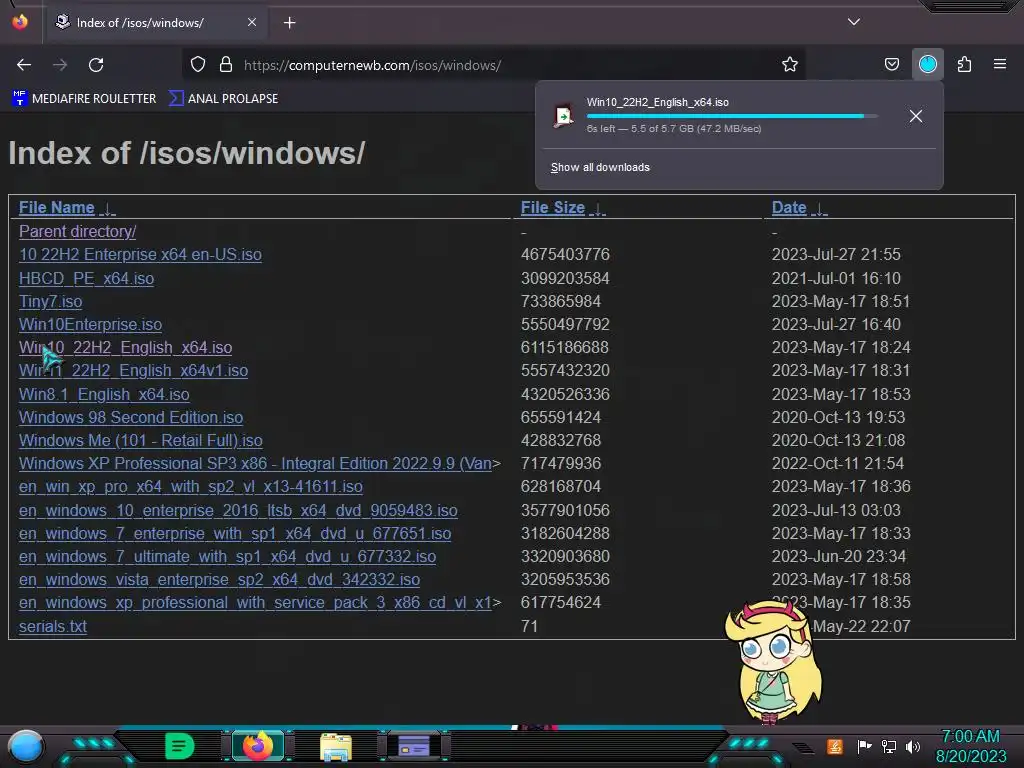Open the MEDIAFIRE ROULETTER bookmark
This screenshot has width=1024, height=768.
coord(84,99)
